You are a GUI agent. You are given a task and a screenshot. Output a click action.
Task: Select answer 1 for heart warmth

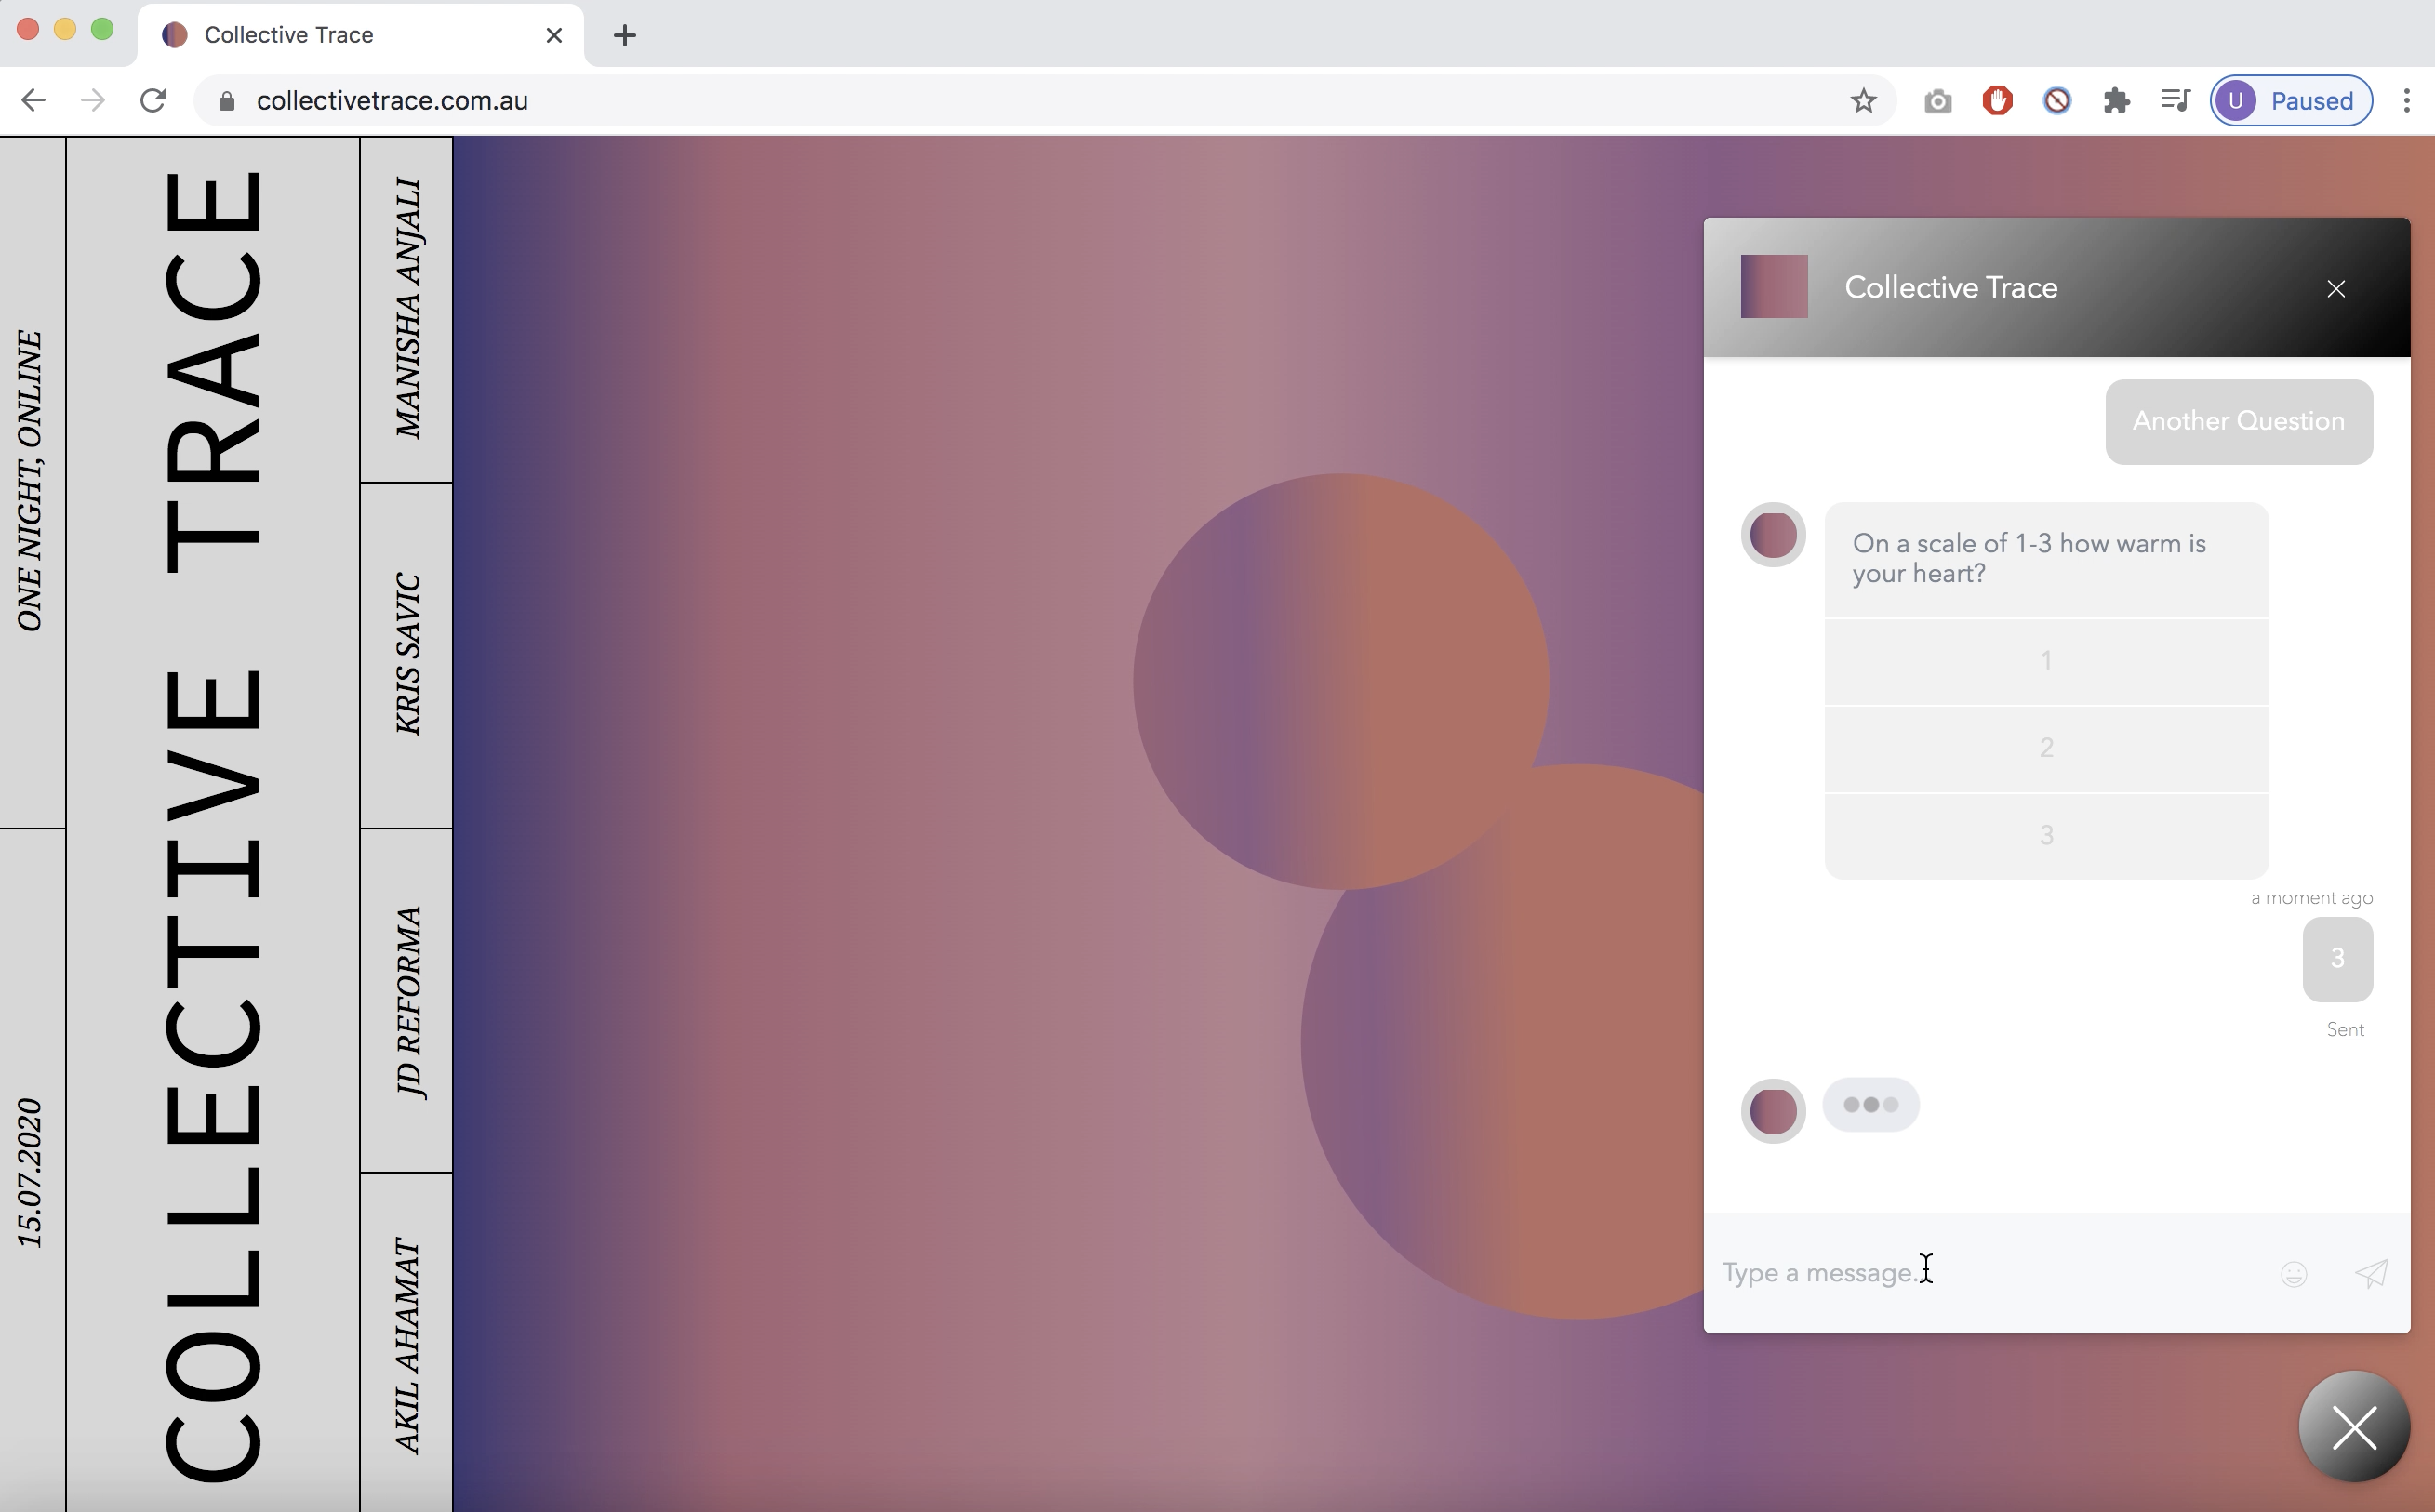click(2046, 661)
